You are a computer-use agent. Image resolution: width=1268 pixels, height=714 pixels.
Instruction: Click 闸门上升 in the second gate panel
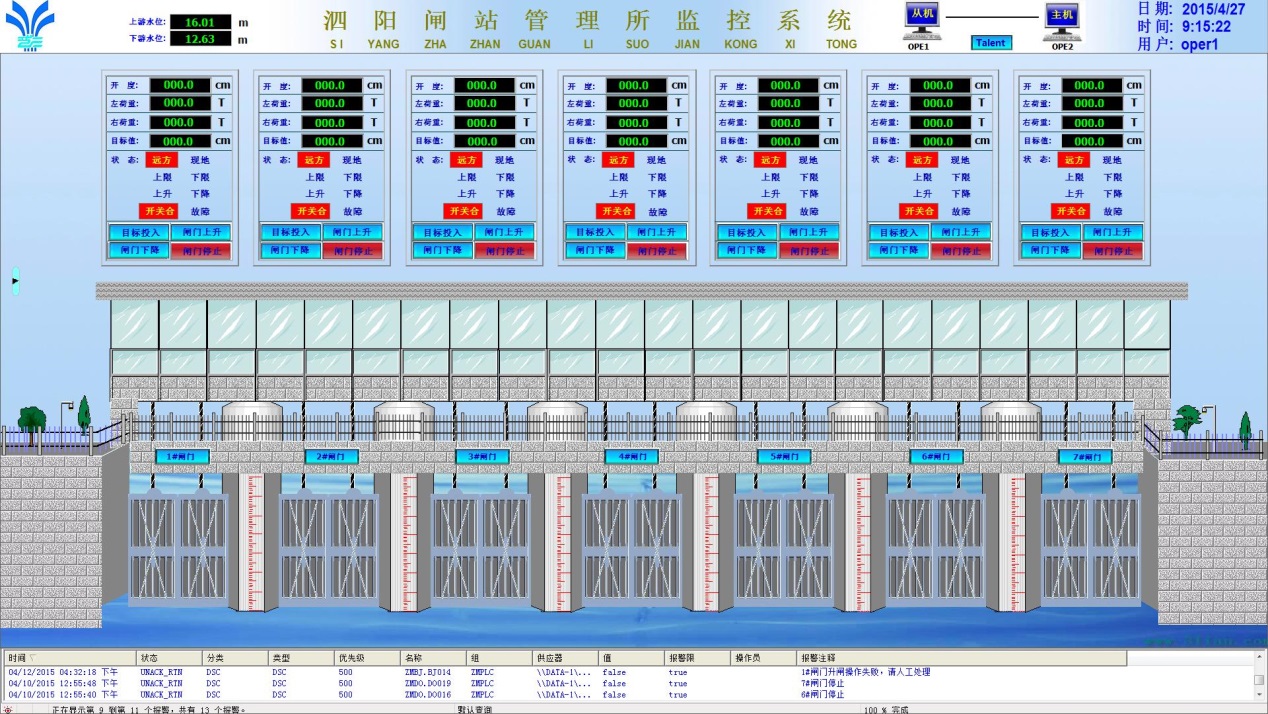[x=353, y=232]
